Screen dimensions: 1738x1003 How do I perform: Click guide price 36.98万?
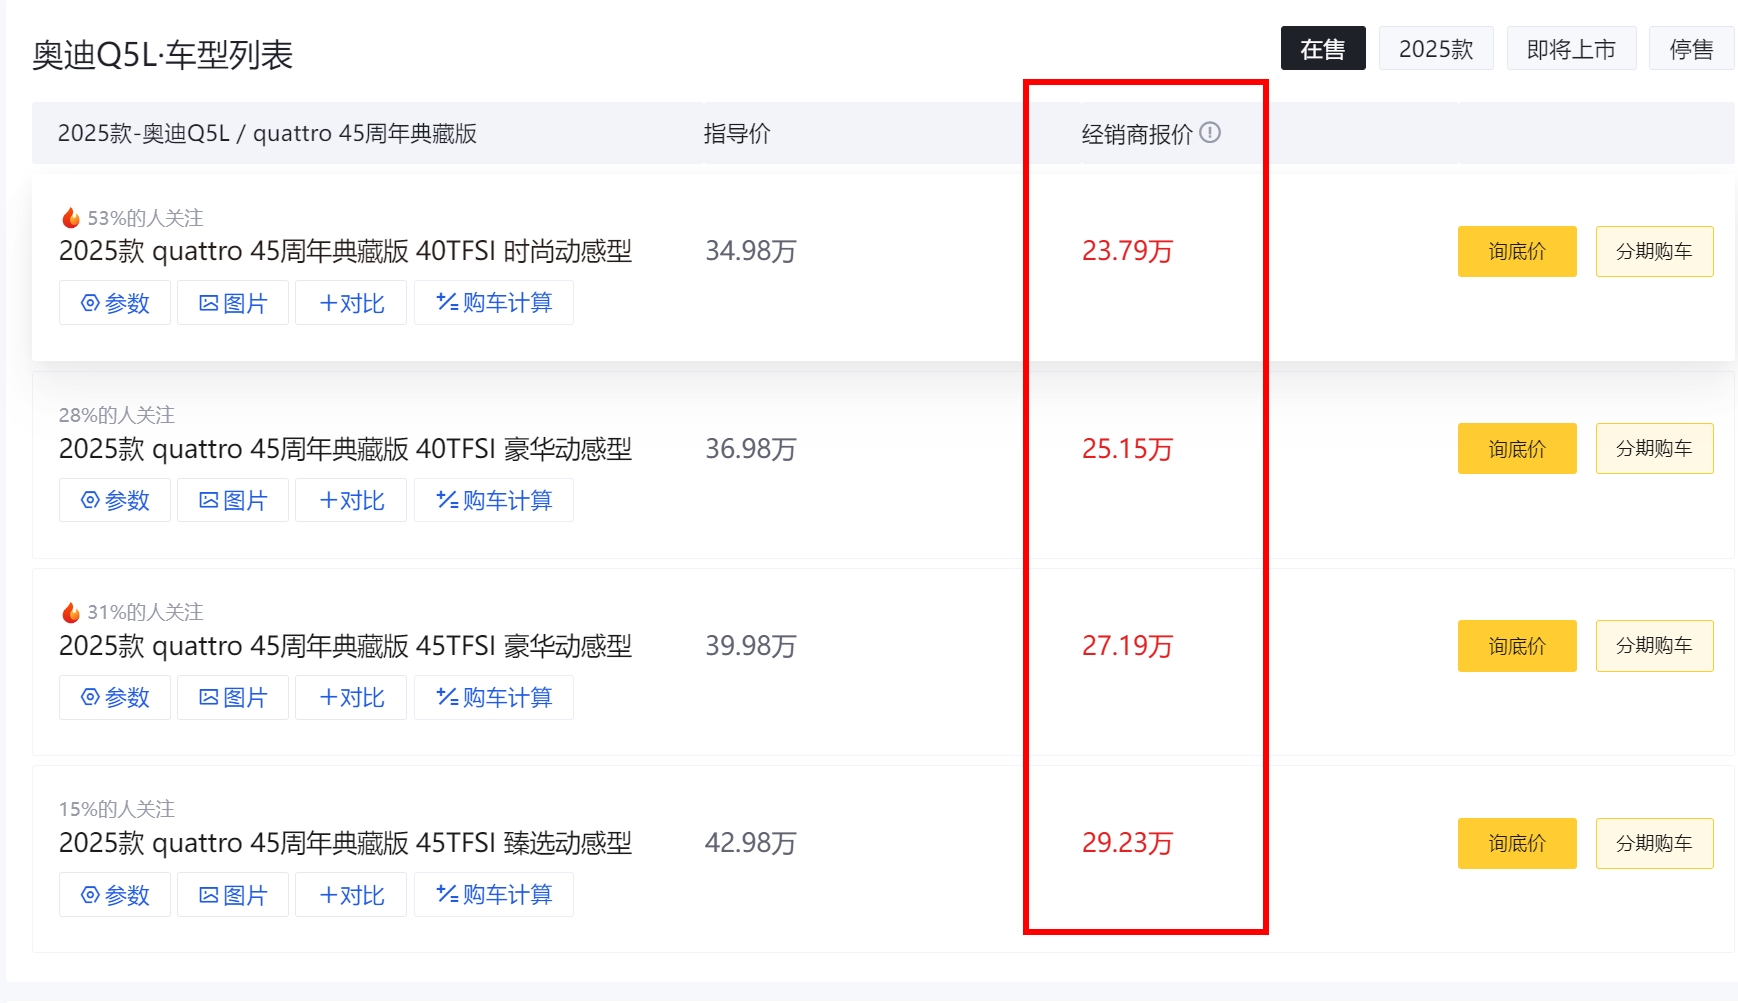tap(750, 449)
